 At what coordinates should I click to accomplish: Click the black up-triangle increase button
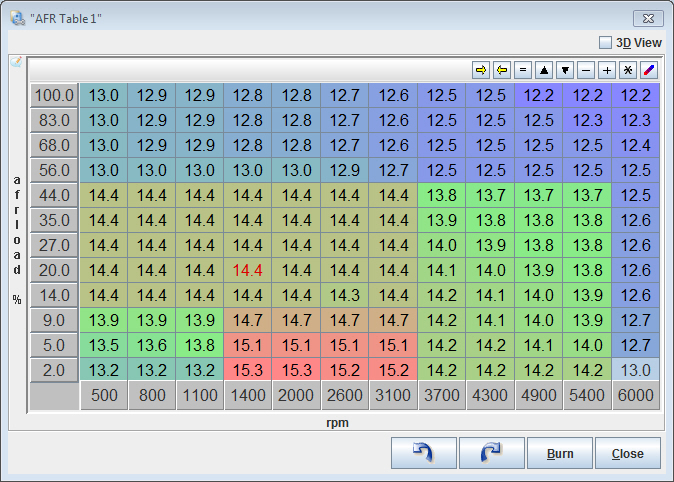544,70
